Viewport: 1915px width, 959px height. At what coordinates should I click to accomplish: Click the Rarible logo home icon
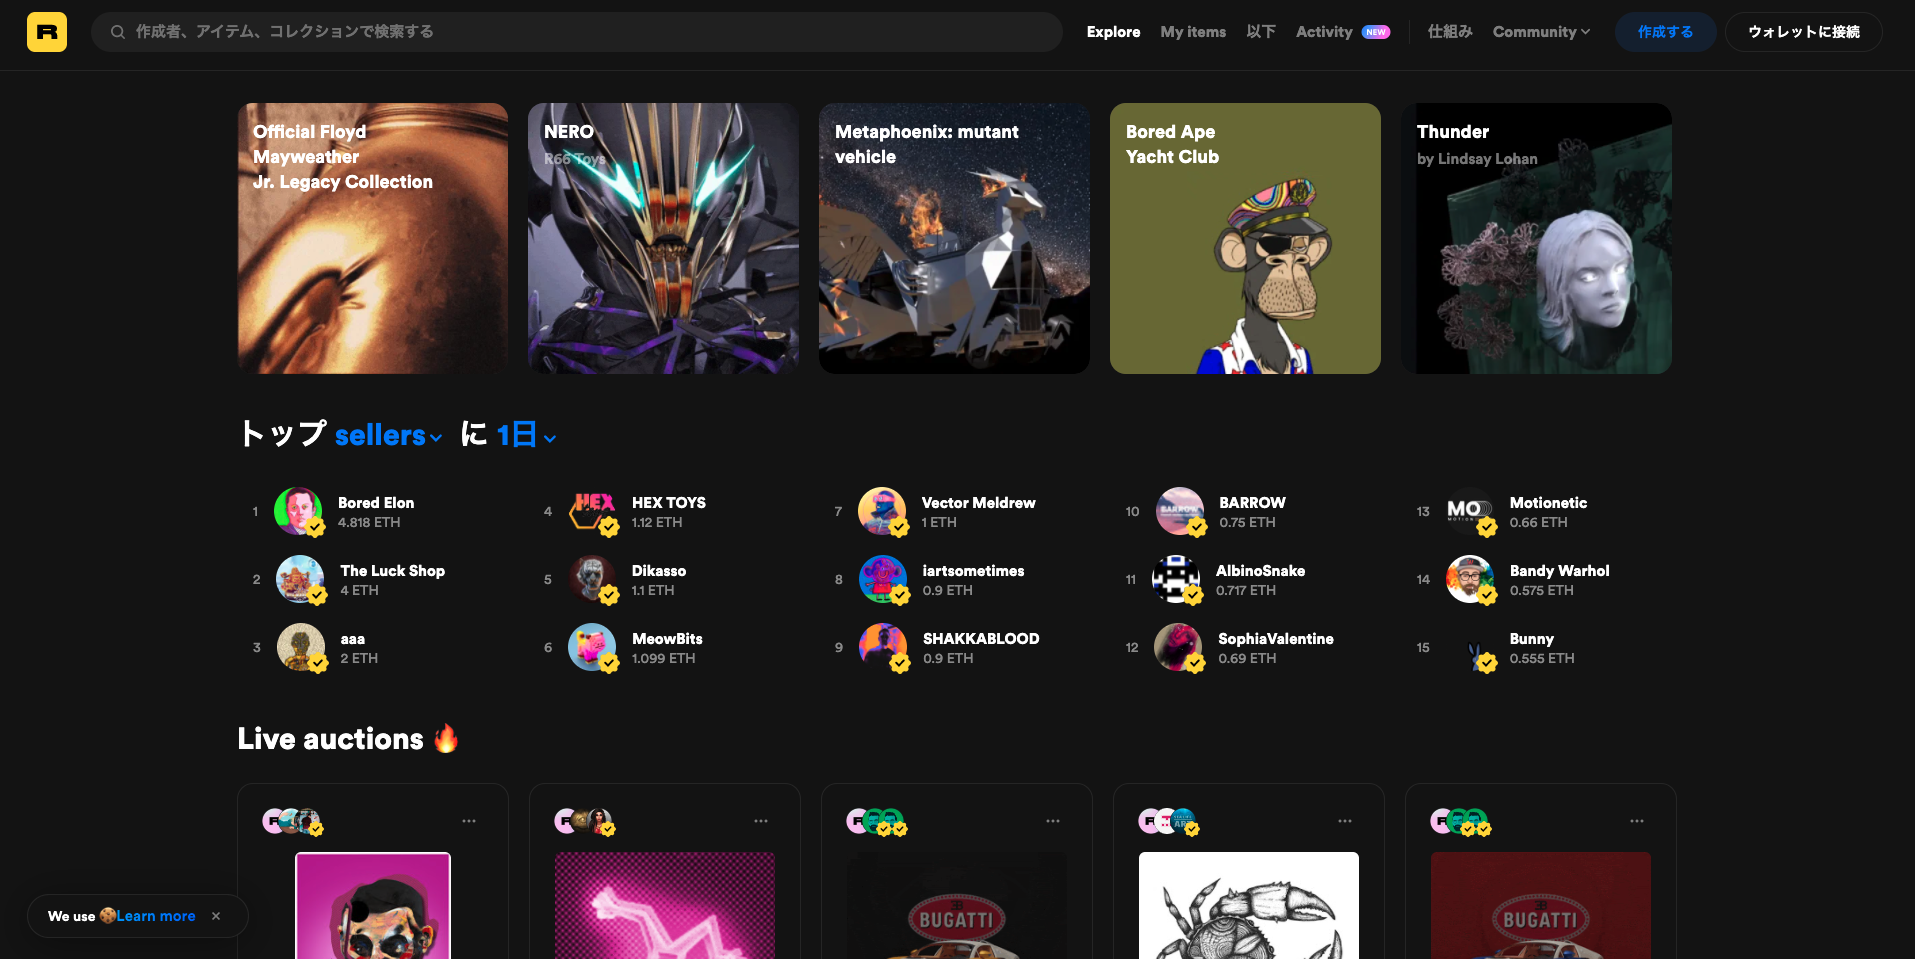coord(47,32)
